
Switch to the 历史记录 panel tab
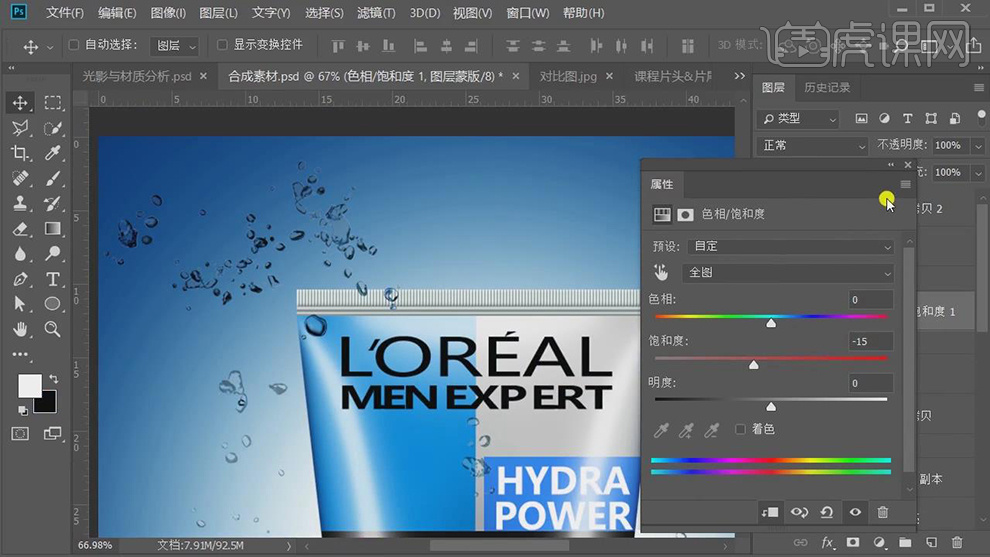coord(827,88)
